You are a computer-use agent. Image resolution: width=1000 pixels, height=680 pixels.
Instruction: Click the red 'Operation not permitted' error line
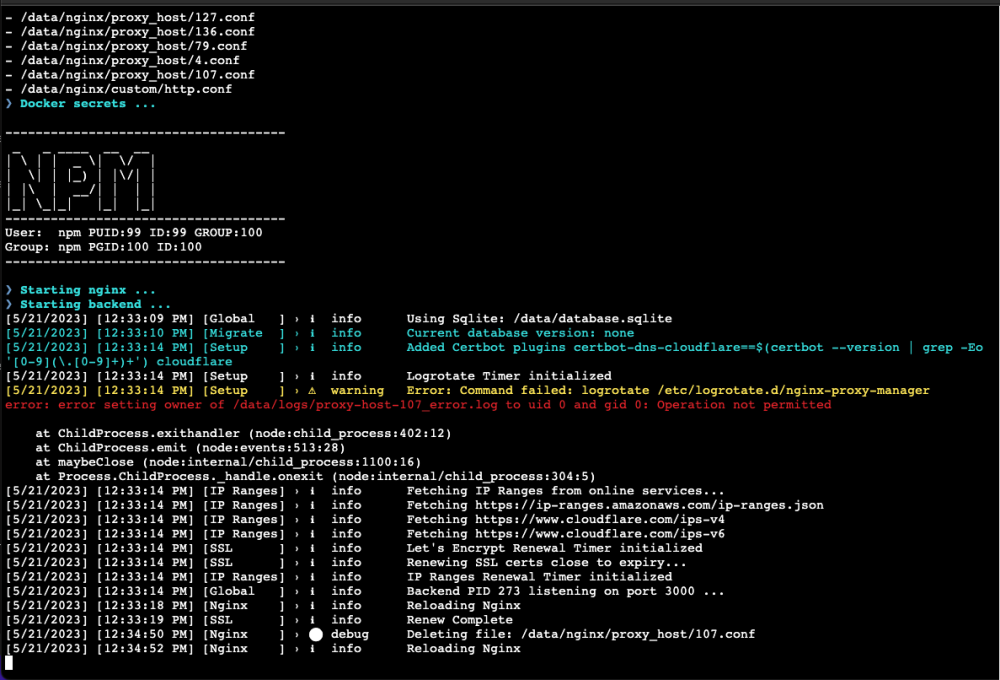tap(418, 405)
